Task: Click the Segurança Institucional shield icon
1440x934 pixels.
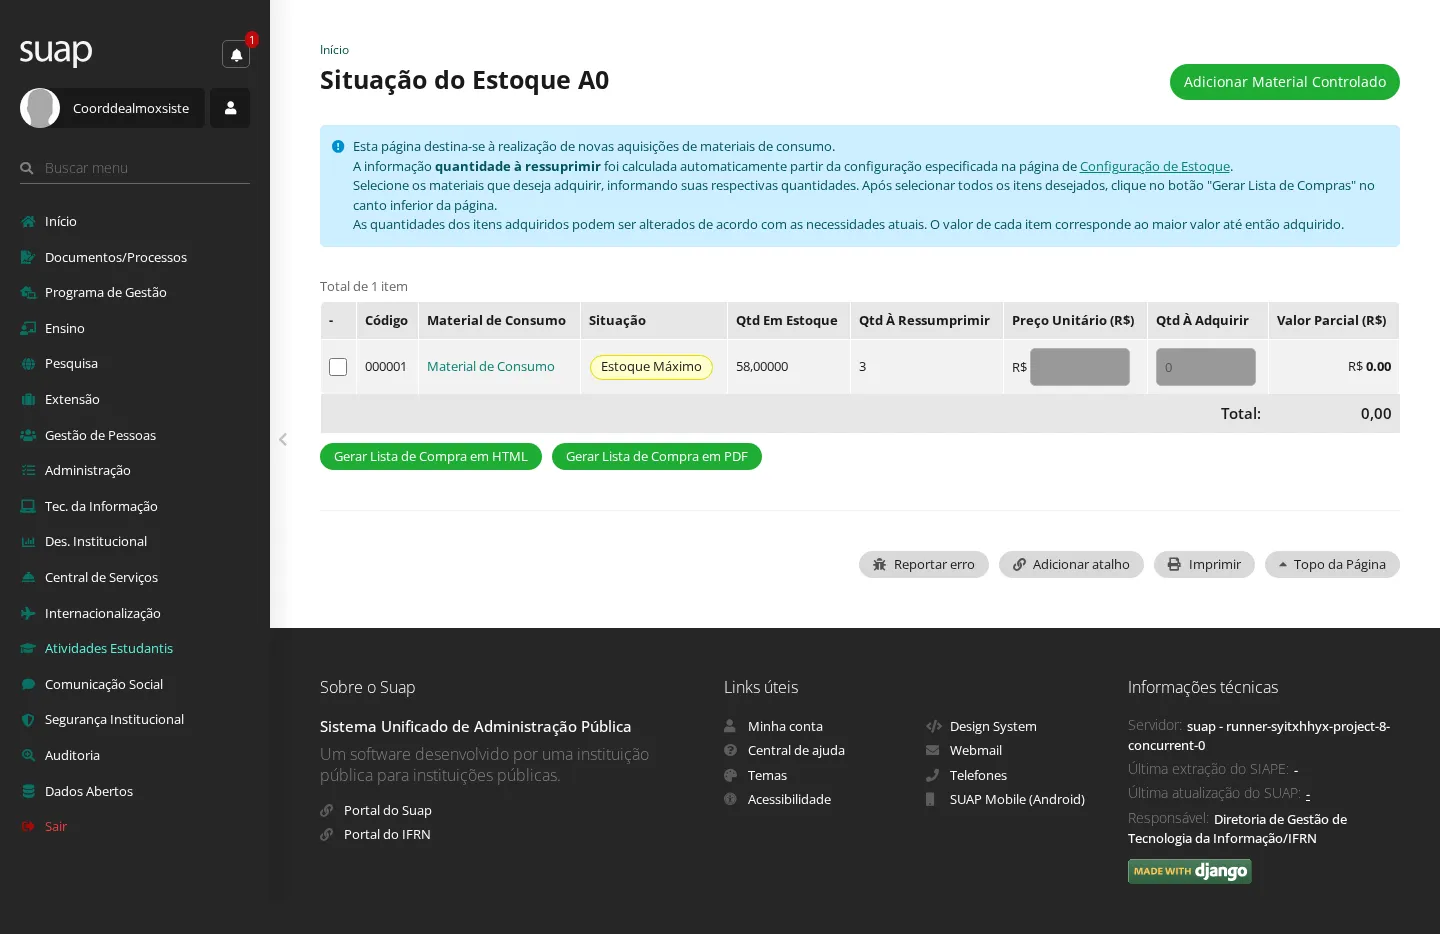Action: coord(28,719)
